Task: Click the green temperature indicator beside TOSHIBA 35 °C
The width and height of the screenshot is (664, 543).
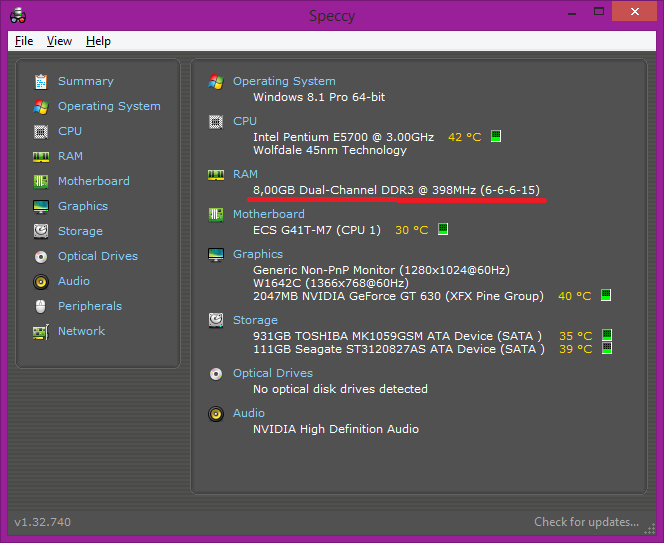Action: [x=607, y=335]
